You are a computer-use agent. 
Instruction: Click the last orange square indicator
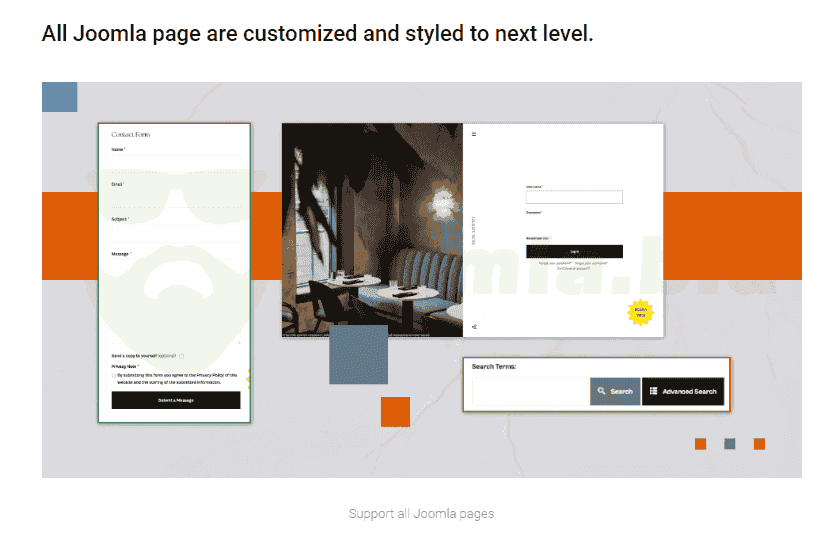[759, 444]
